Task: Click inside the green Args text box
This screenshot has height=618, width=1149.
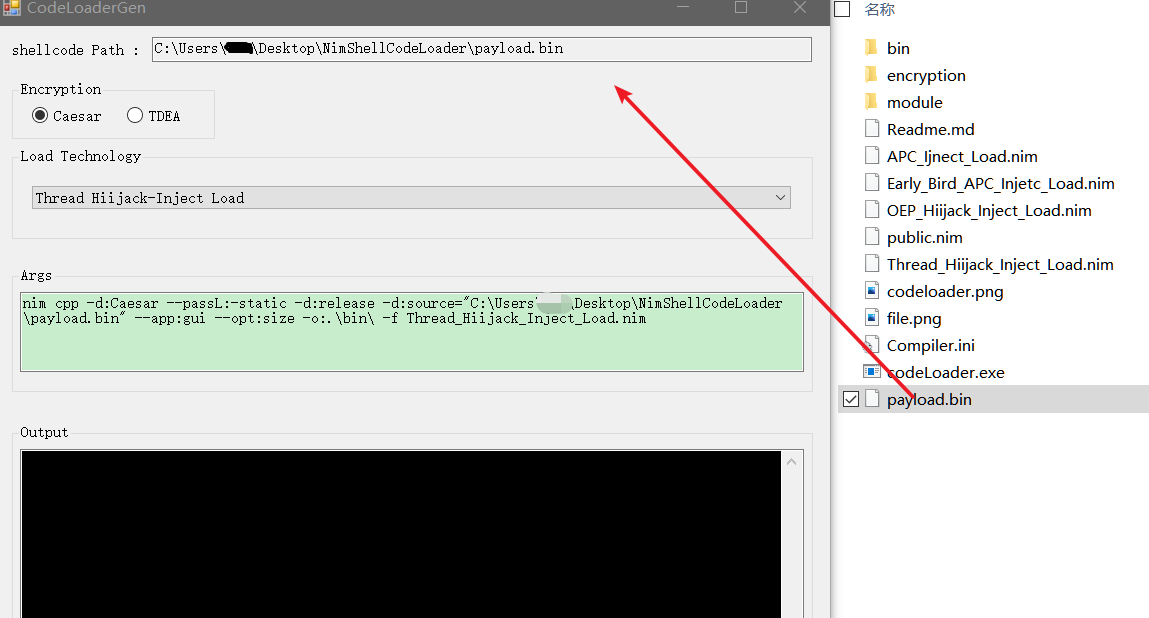Action: (x=412, y=332)
